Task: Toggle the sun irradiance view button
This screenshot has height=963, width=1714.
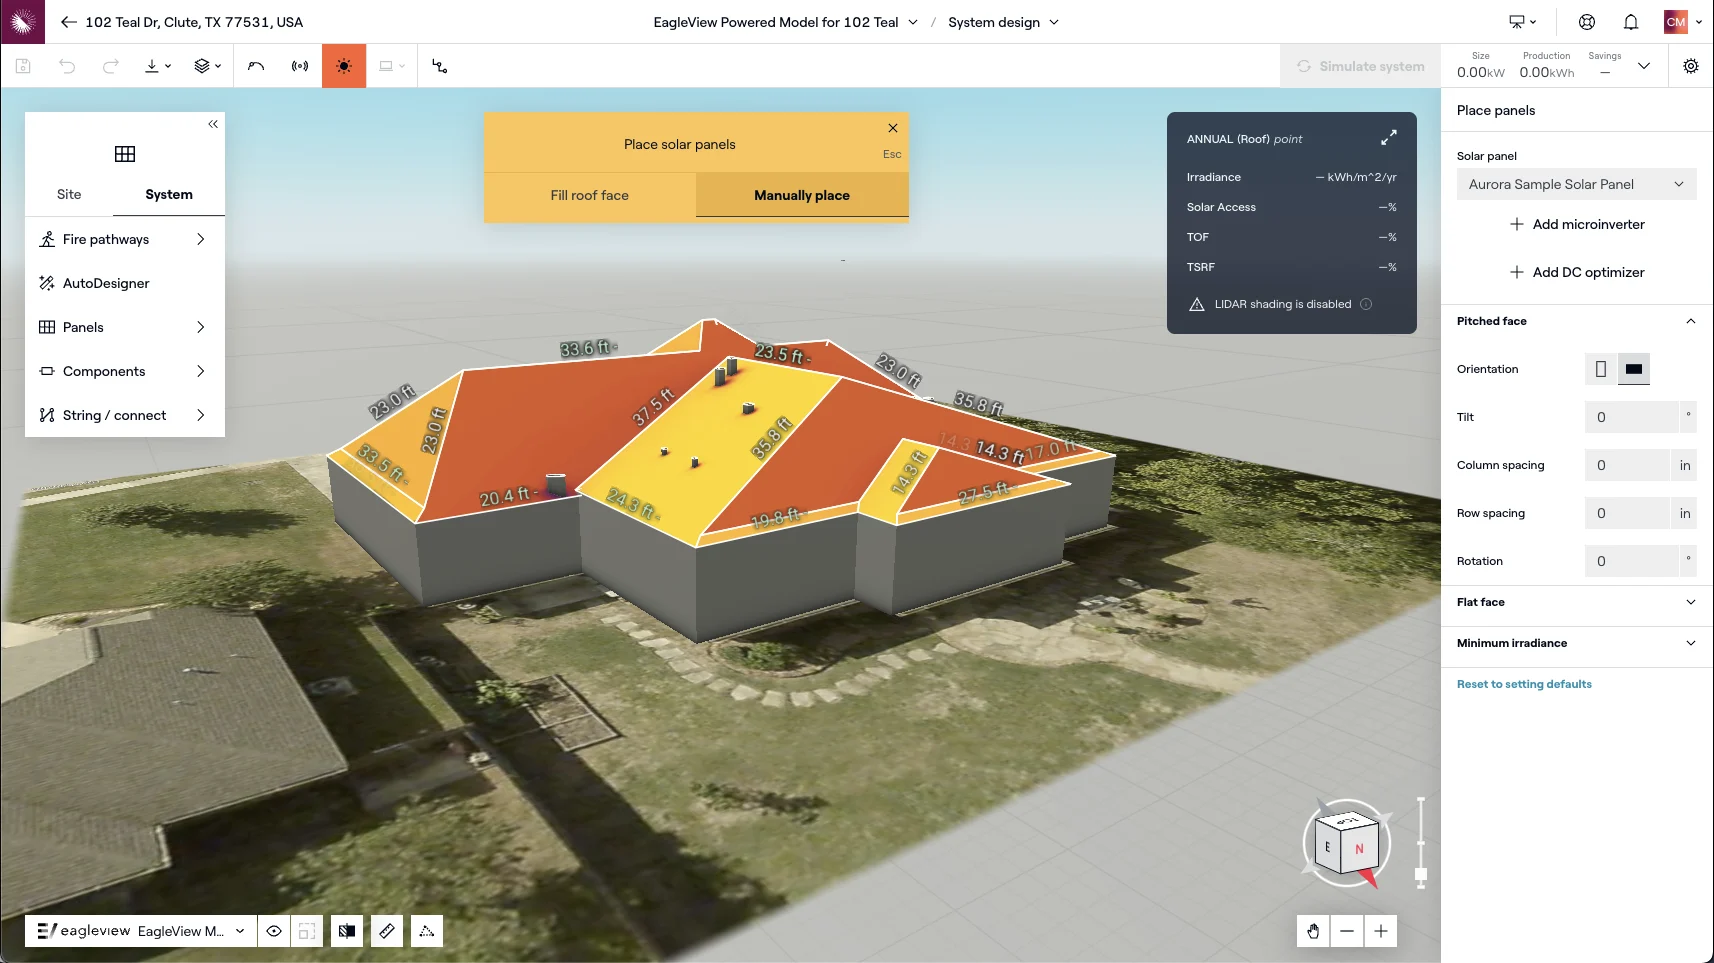Action: tap(344, 66)
